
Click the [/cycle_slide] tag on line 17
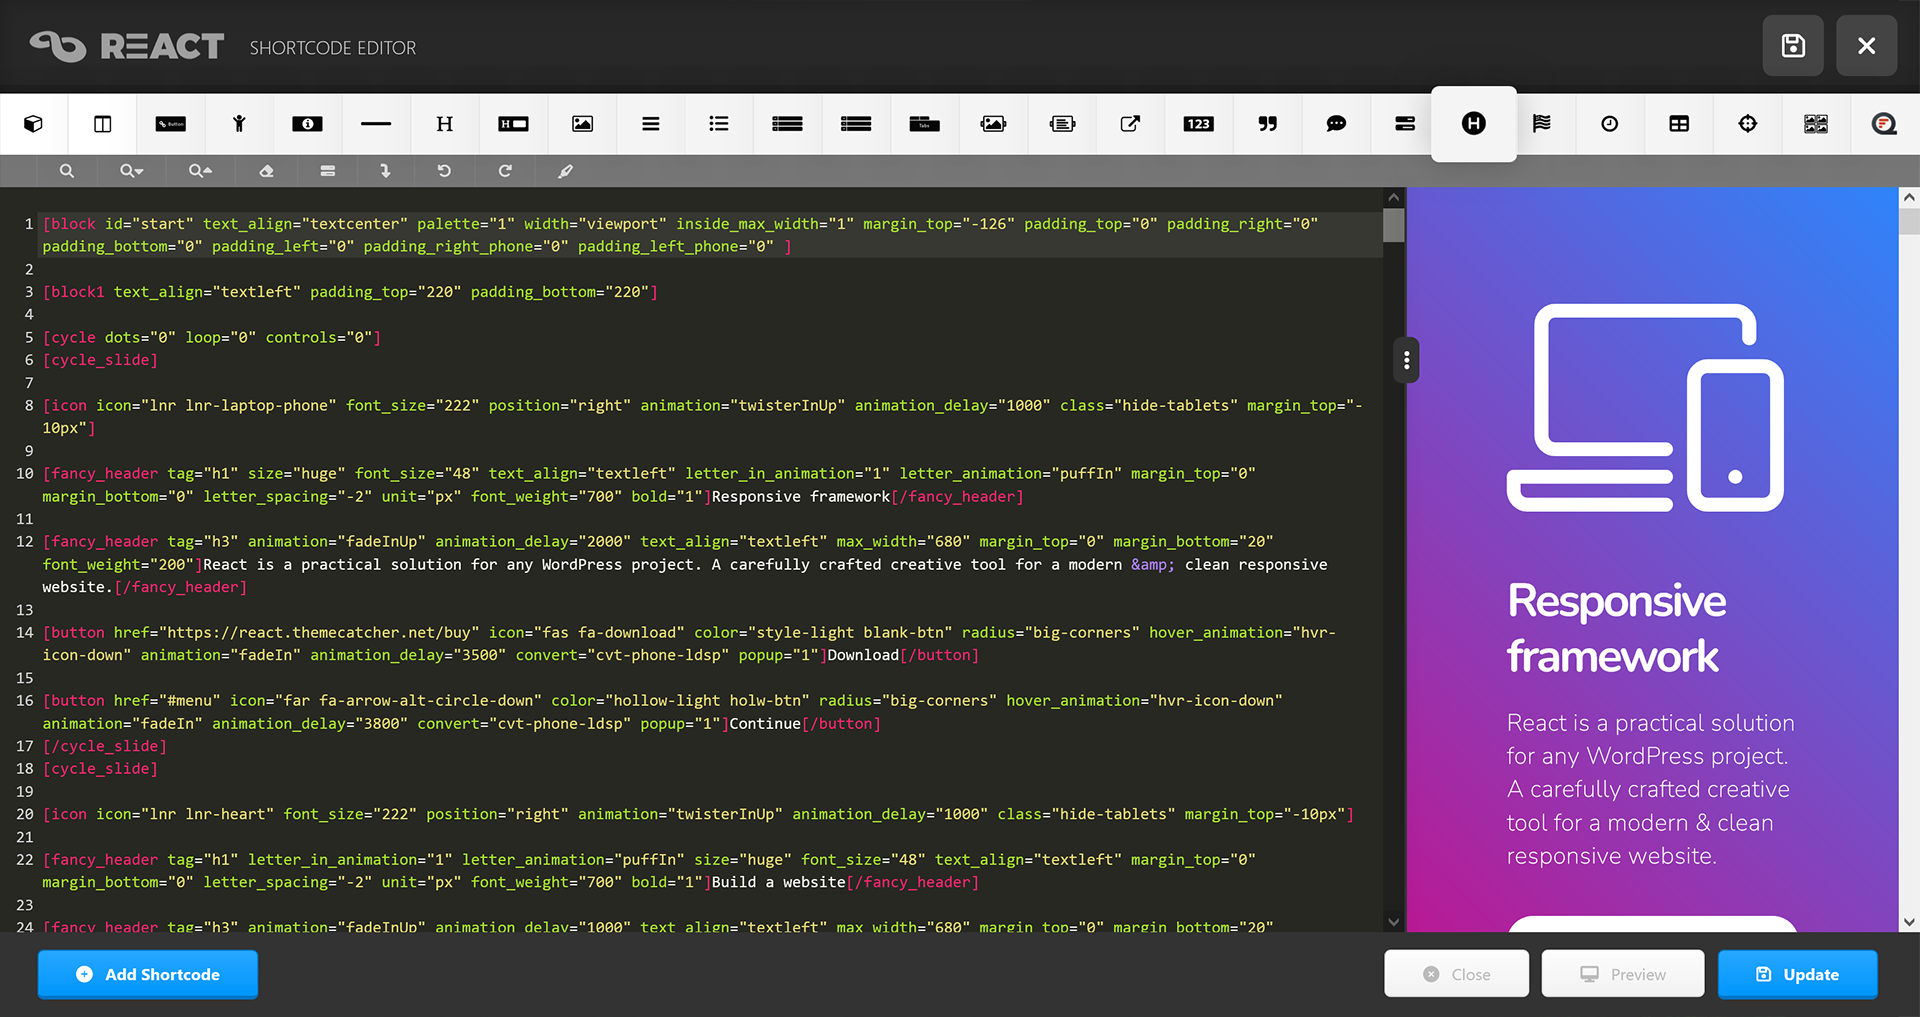pyautogui.click(x=105, y=746)
